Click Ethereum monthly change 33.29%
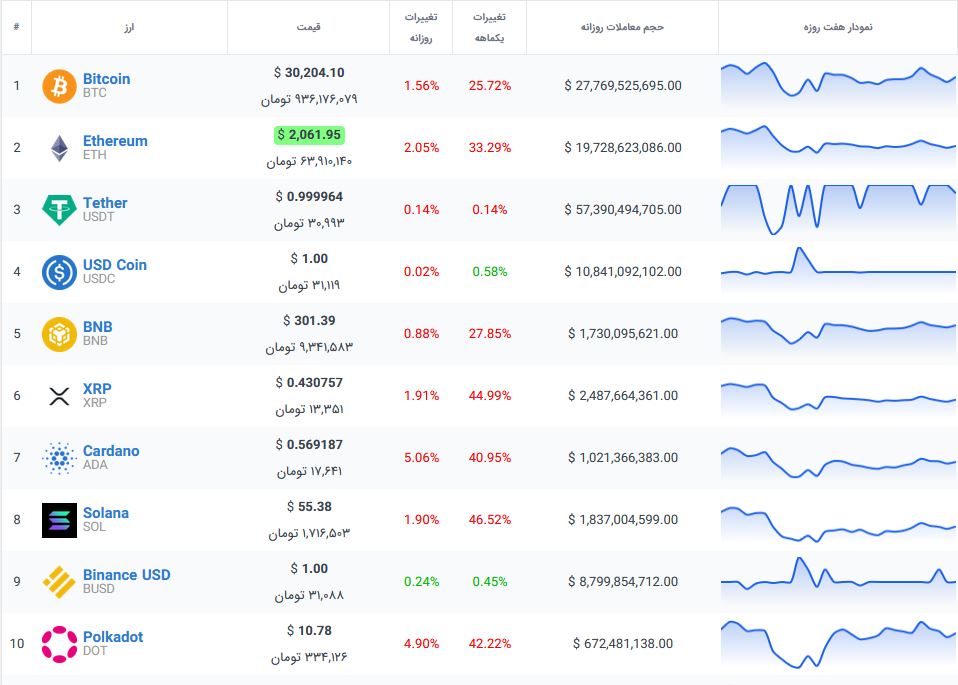This screenshot has width=958, height=685. point(490,147)
